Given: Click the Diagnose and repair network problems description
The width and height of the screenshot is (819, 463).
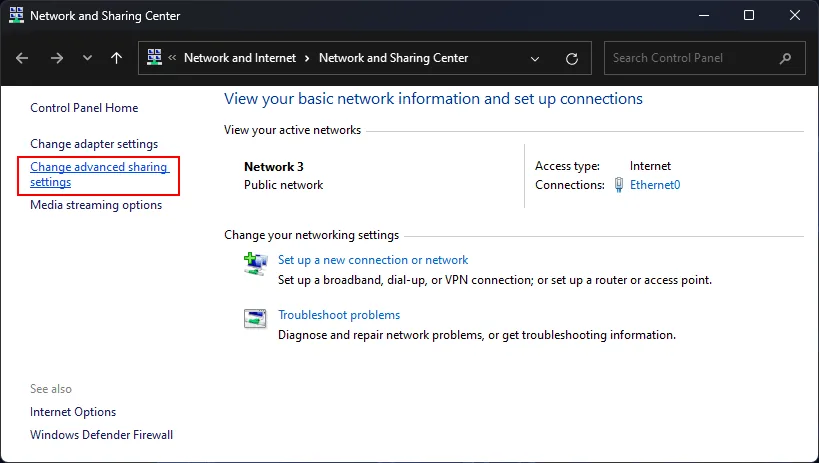Looking at the screenshot, I should [x=477, y=335].
